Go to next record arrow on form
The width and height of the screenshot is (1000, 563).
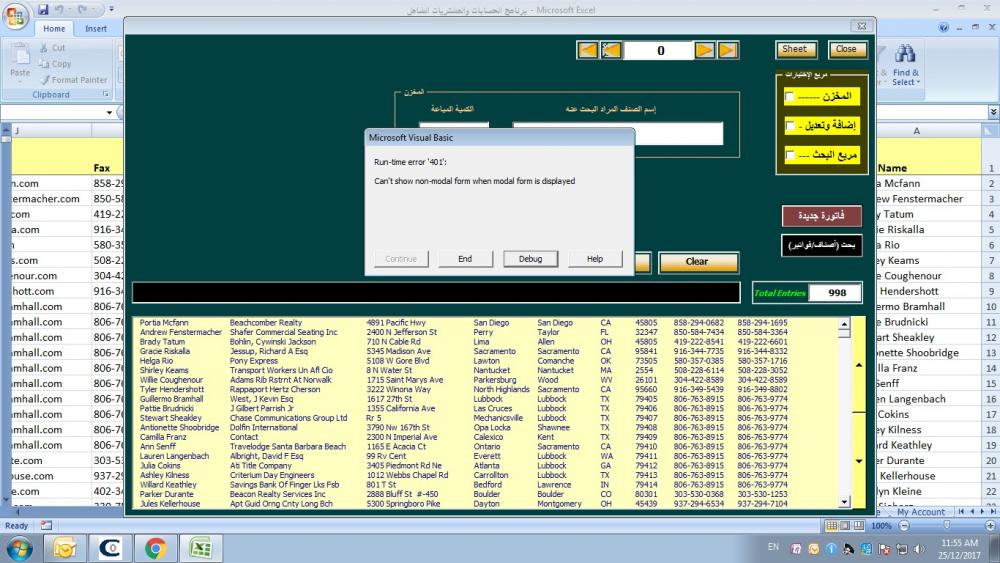(x=704, y=50)
